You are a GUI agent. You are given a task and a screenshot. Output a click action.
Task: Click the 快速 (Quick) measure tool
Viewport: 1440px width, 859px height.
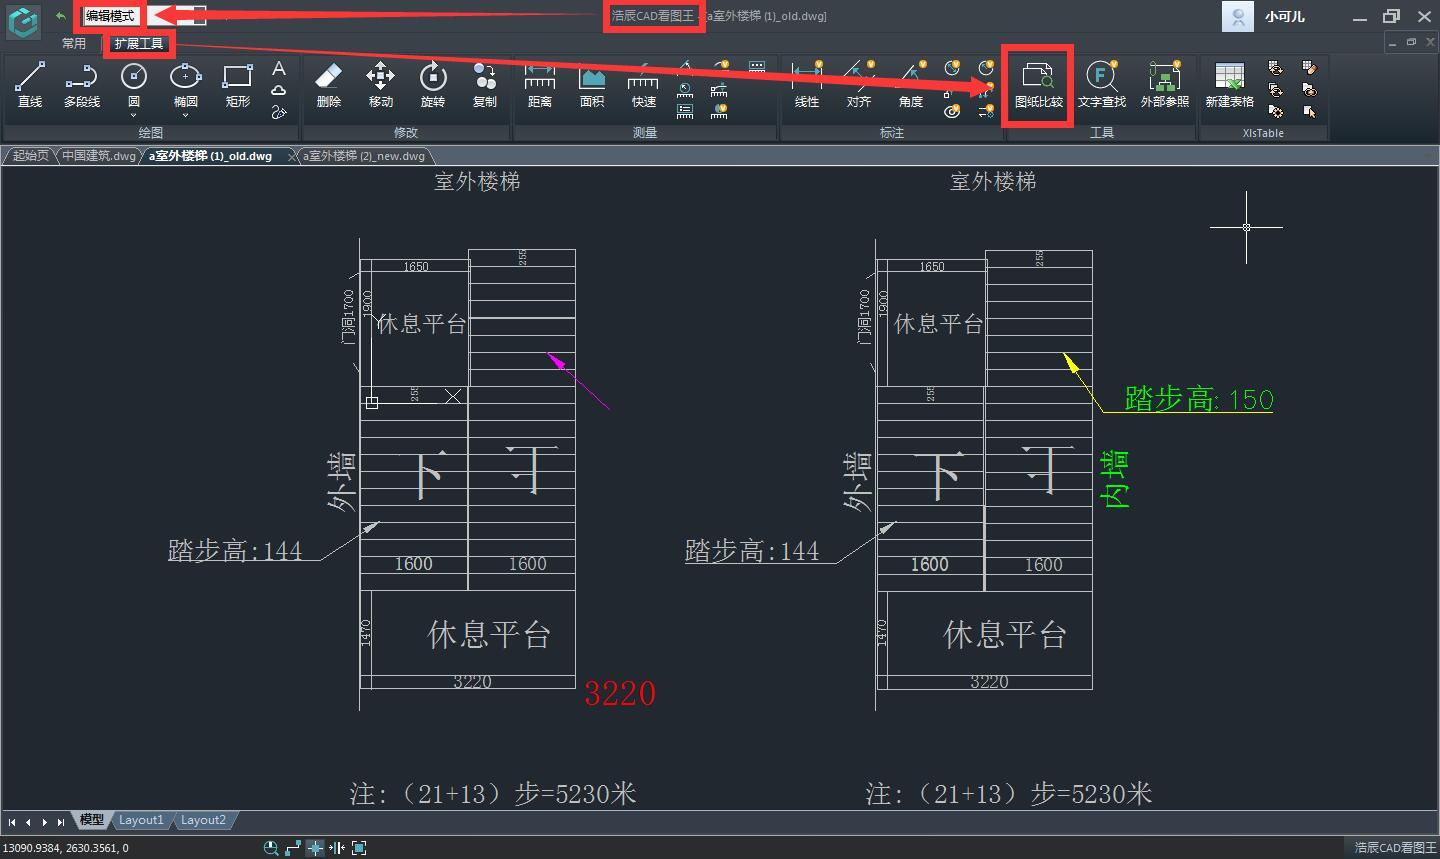pos(644,84)
